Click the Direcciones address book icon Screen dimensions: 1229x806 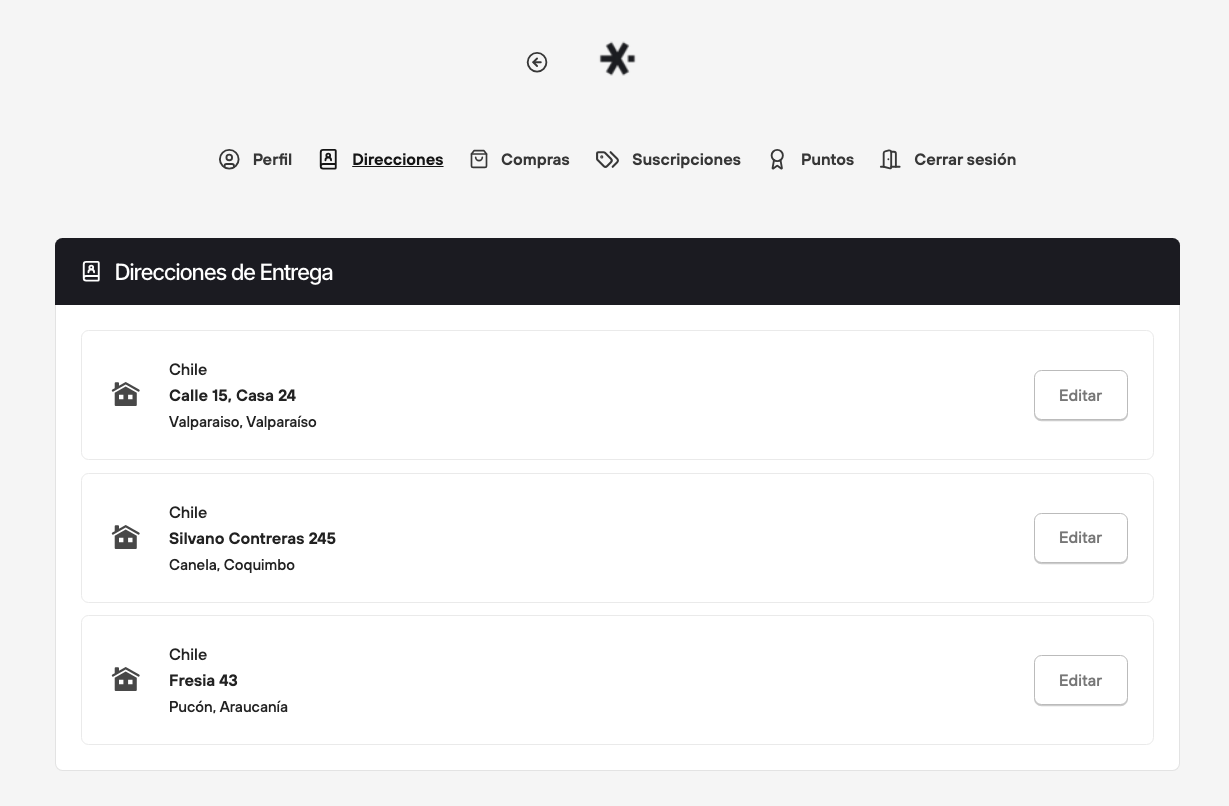click(x=328, y=159)
